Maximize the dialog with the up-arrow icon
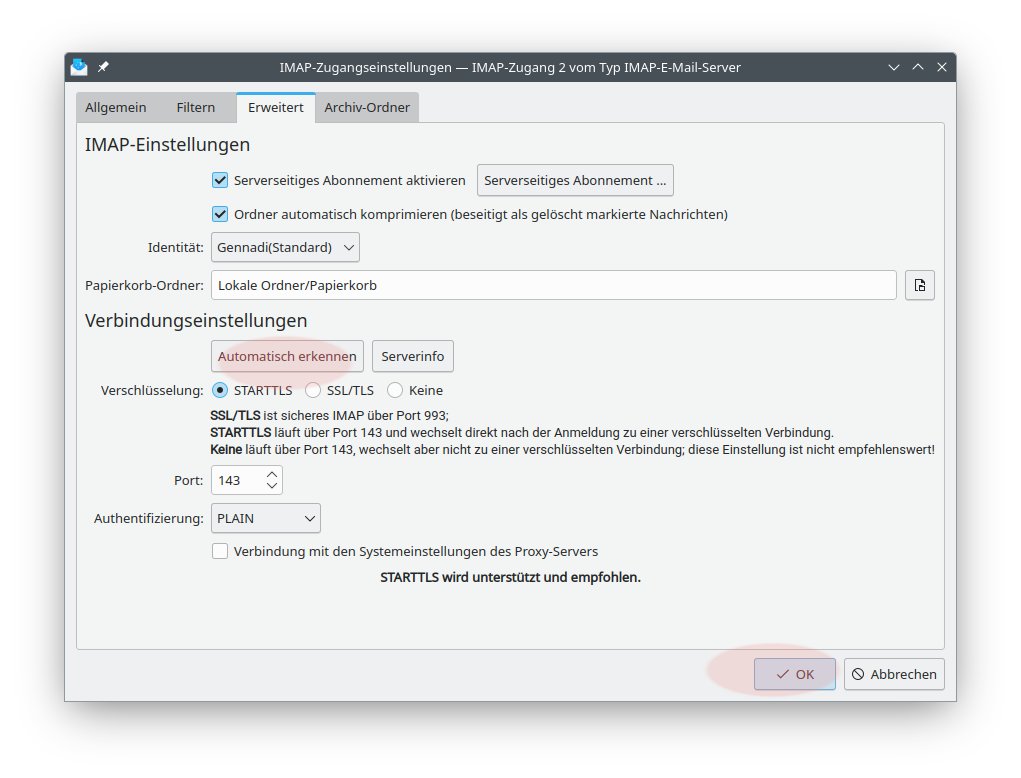The width and height of the screenshot is (1021, 778). (917, 67)
